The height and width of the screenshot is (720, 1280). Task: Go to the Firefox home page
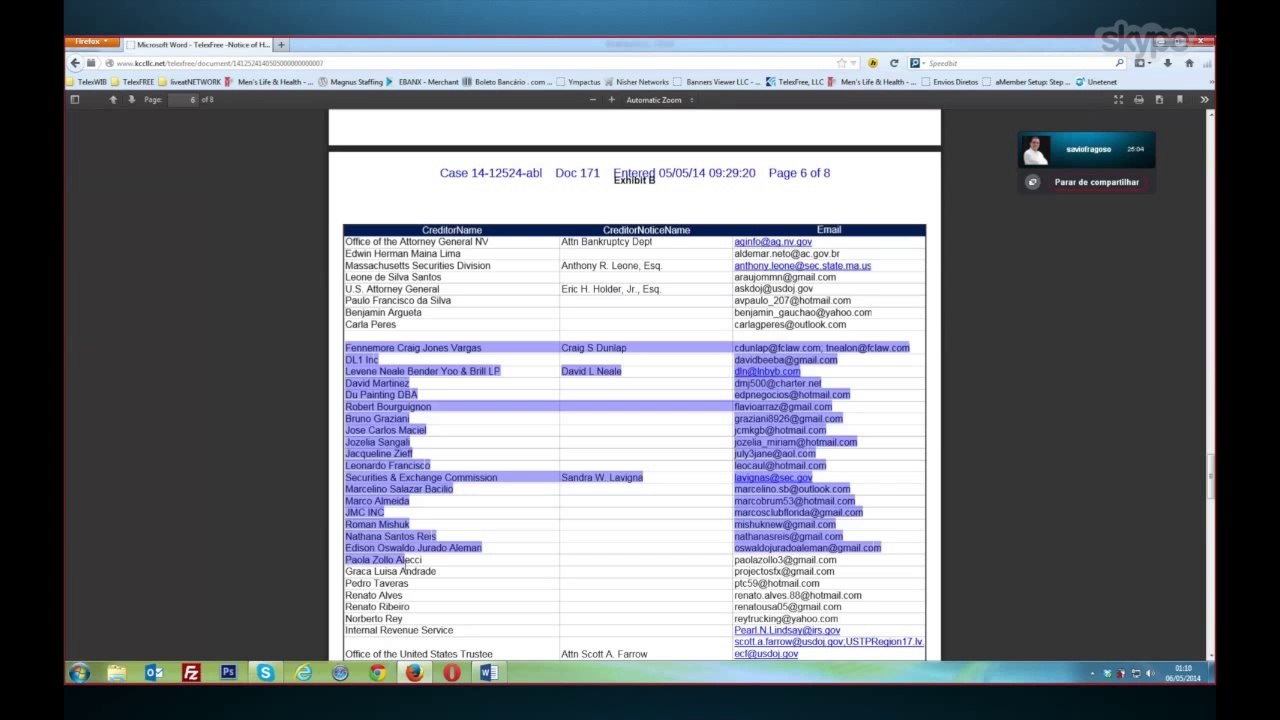click(x=1188, y=63)
